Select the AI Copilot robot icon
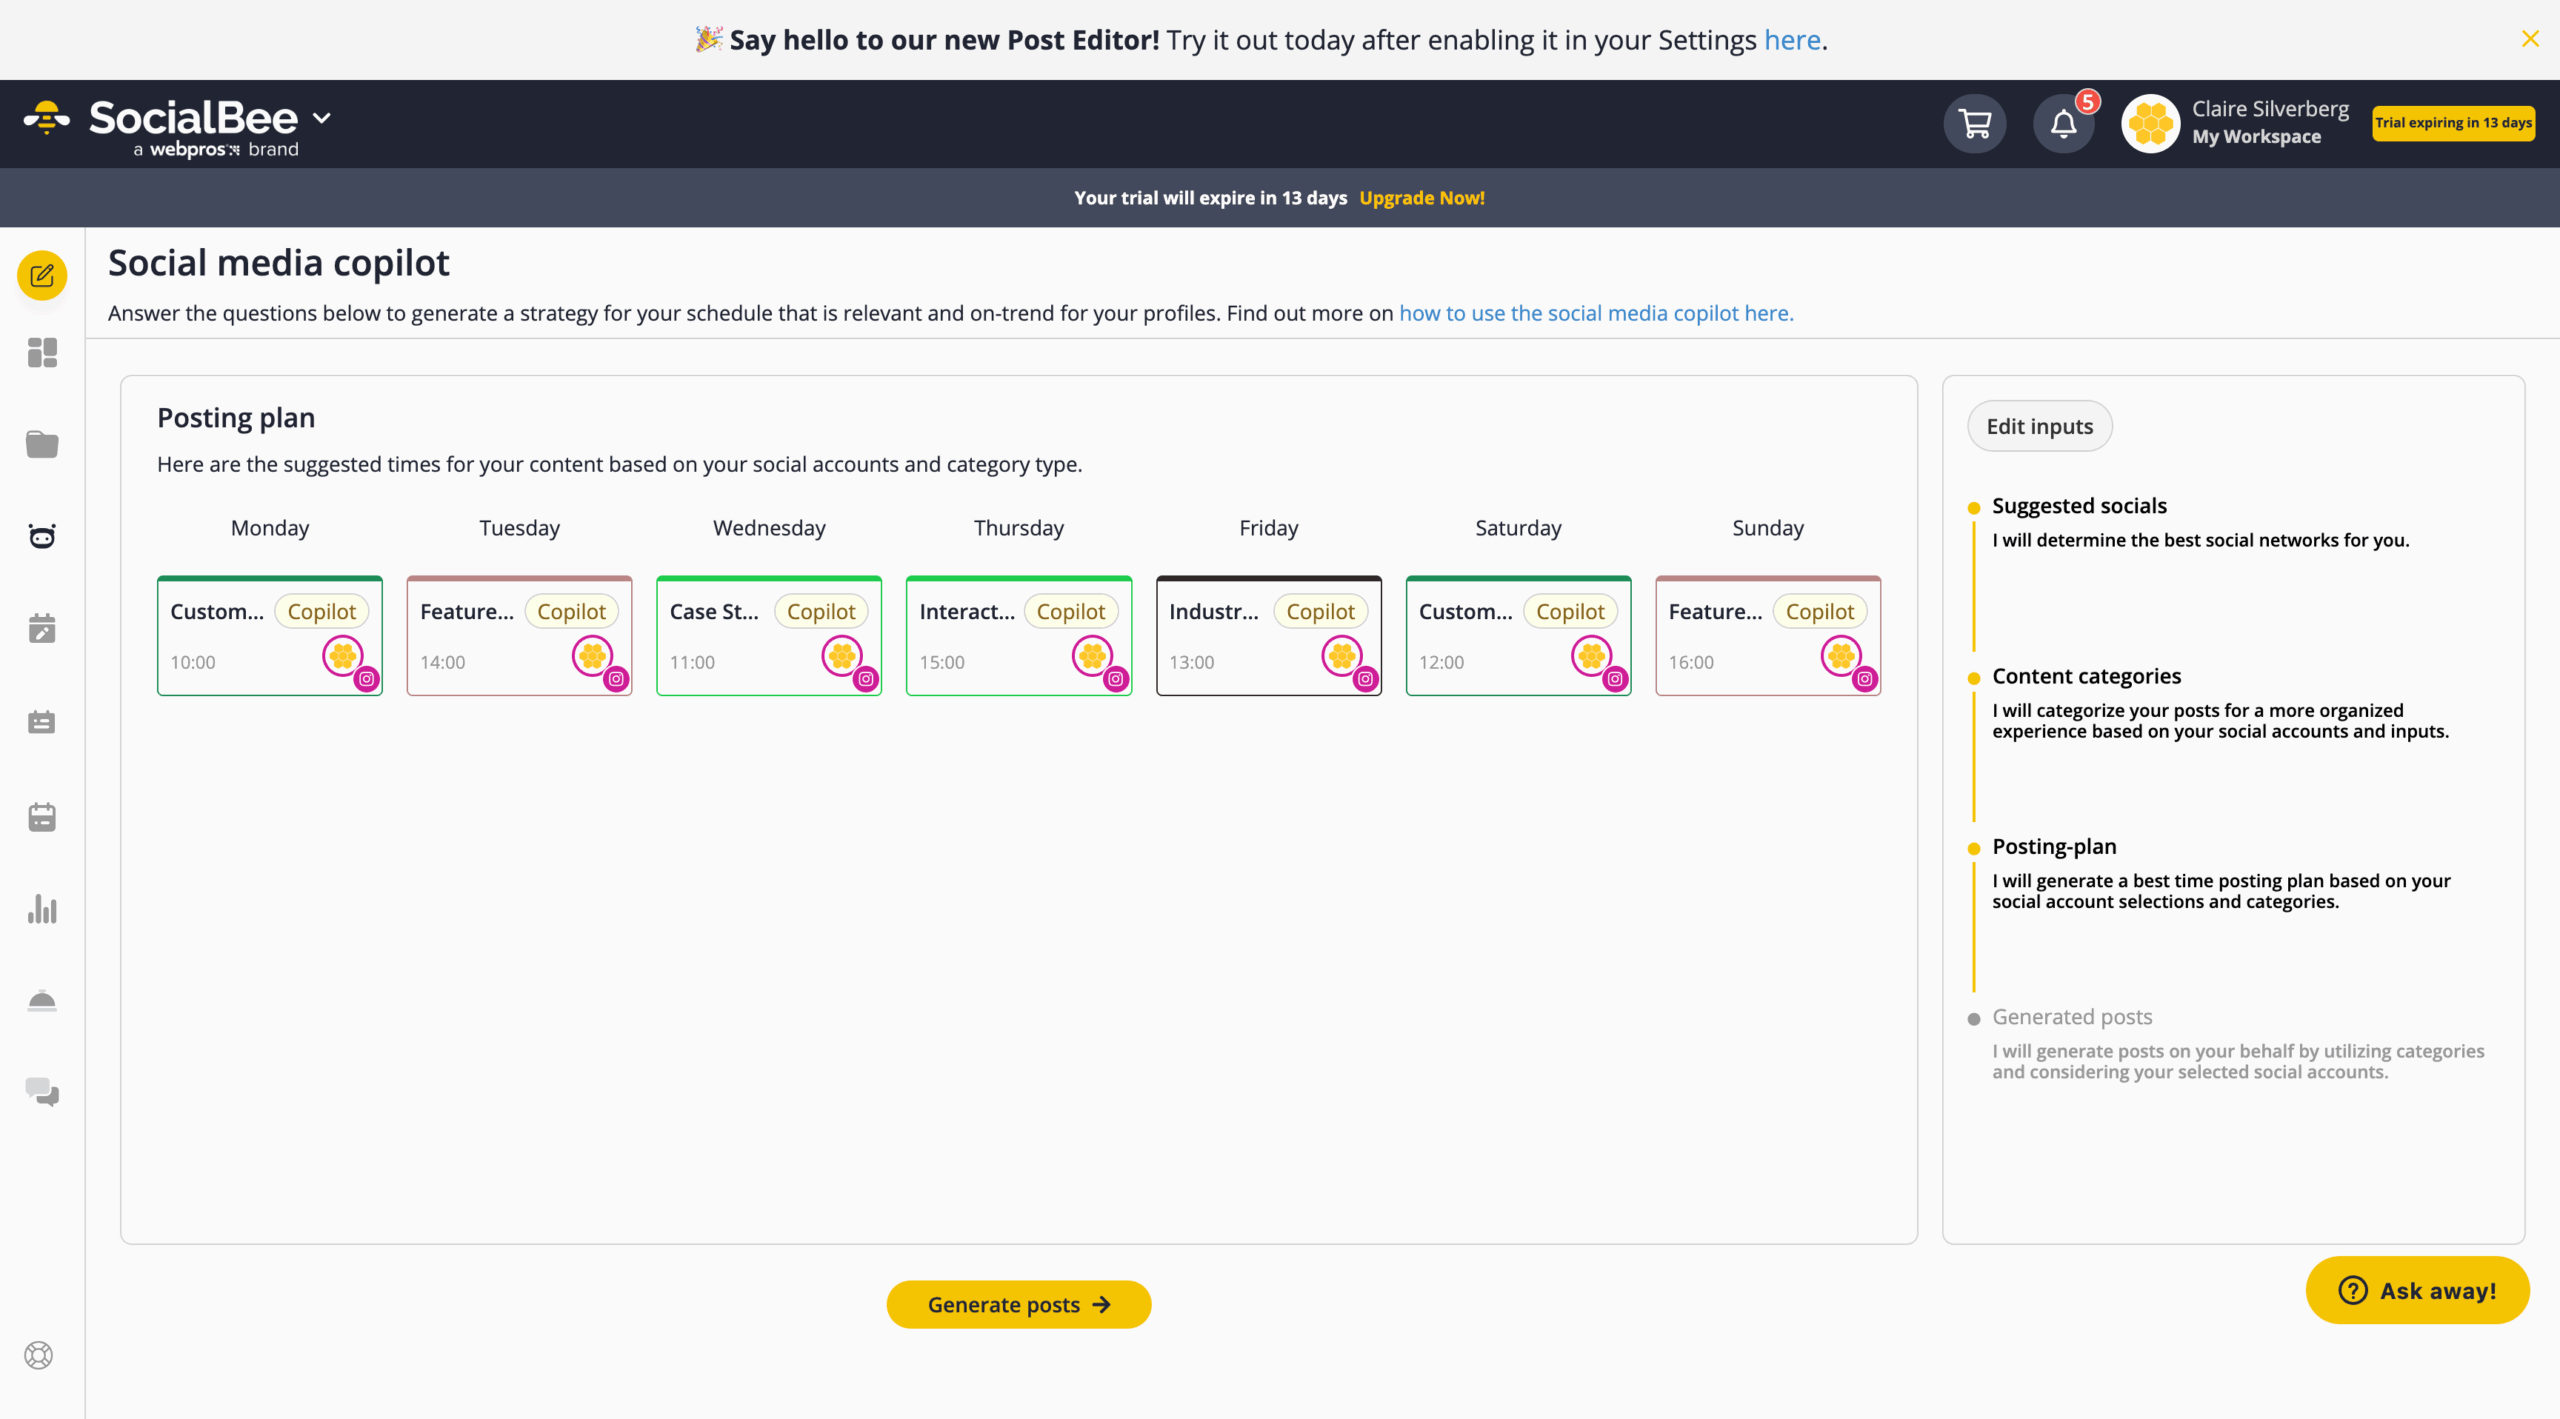Image resolution: width=2560 pixels, height=1419 pixels. coord(41,536)
